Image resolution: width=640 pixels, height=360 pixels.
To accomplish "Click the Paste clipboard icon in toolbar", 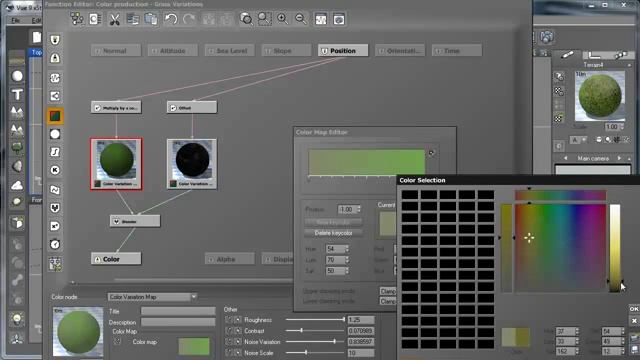I will (151, 19).
